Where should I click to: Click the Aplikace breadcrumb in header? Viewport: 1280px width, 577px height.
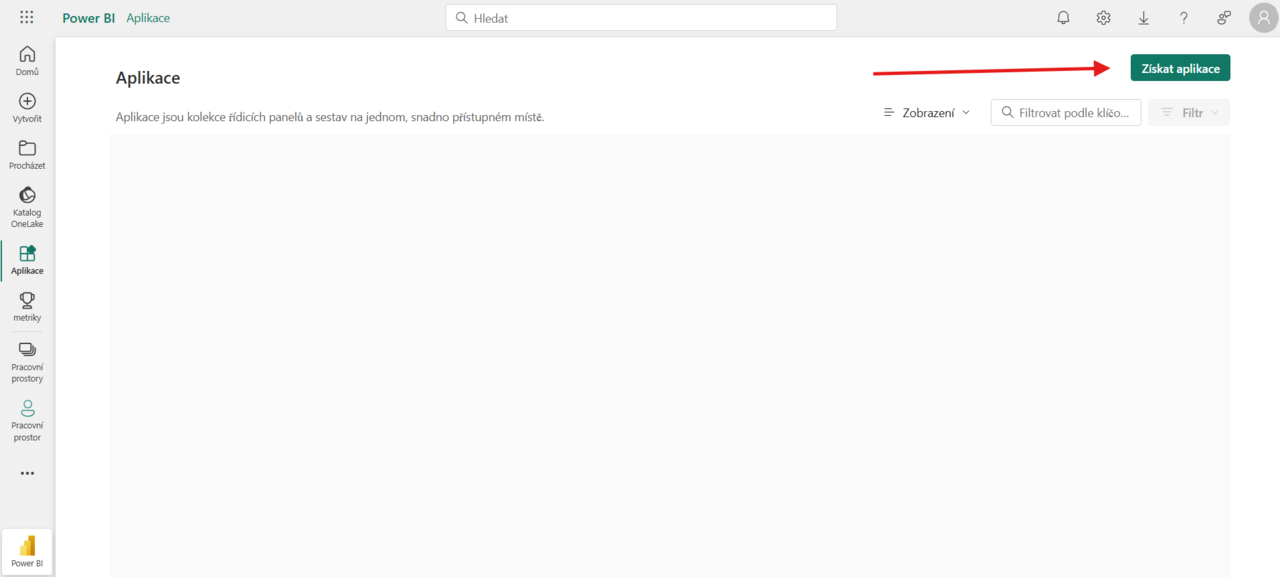pos(148,18)
